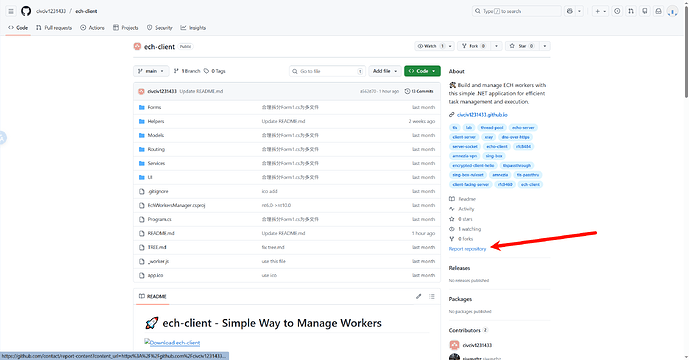Screen dimensions: 689x360
Task: Open the Releases section heading
Action: pyautogui.click(x=459, y=268)
